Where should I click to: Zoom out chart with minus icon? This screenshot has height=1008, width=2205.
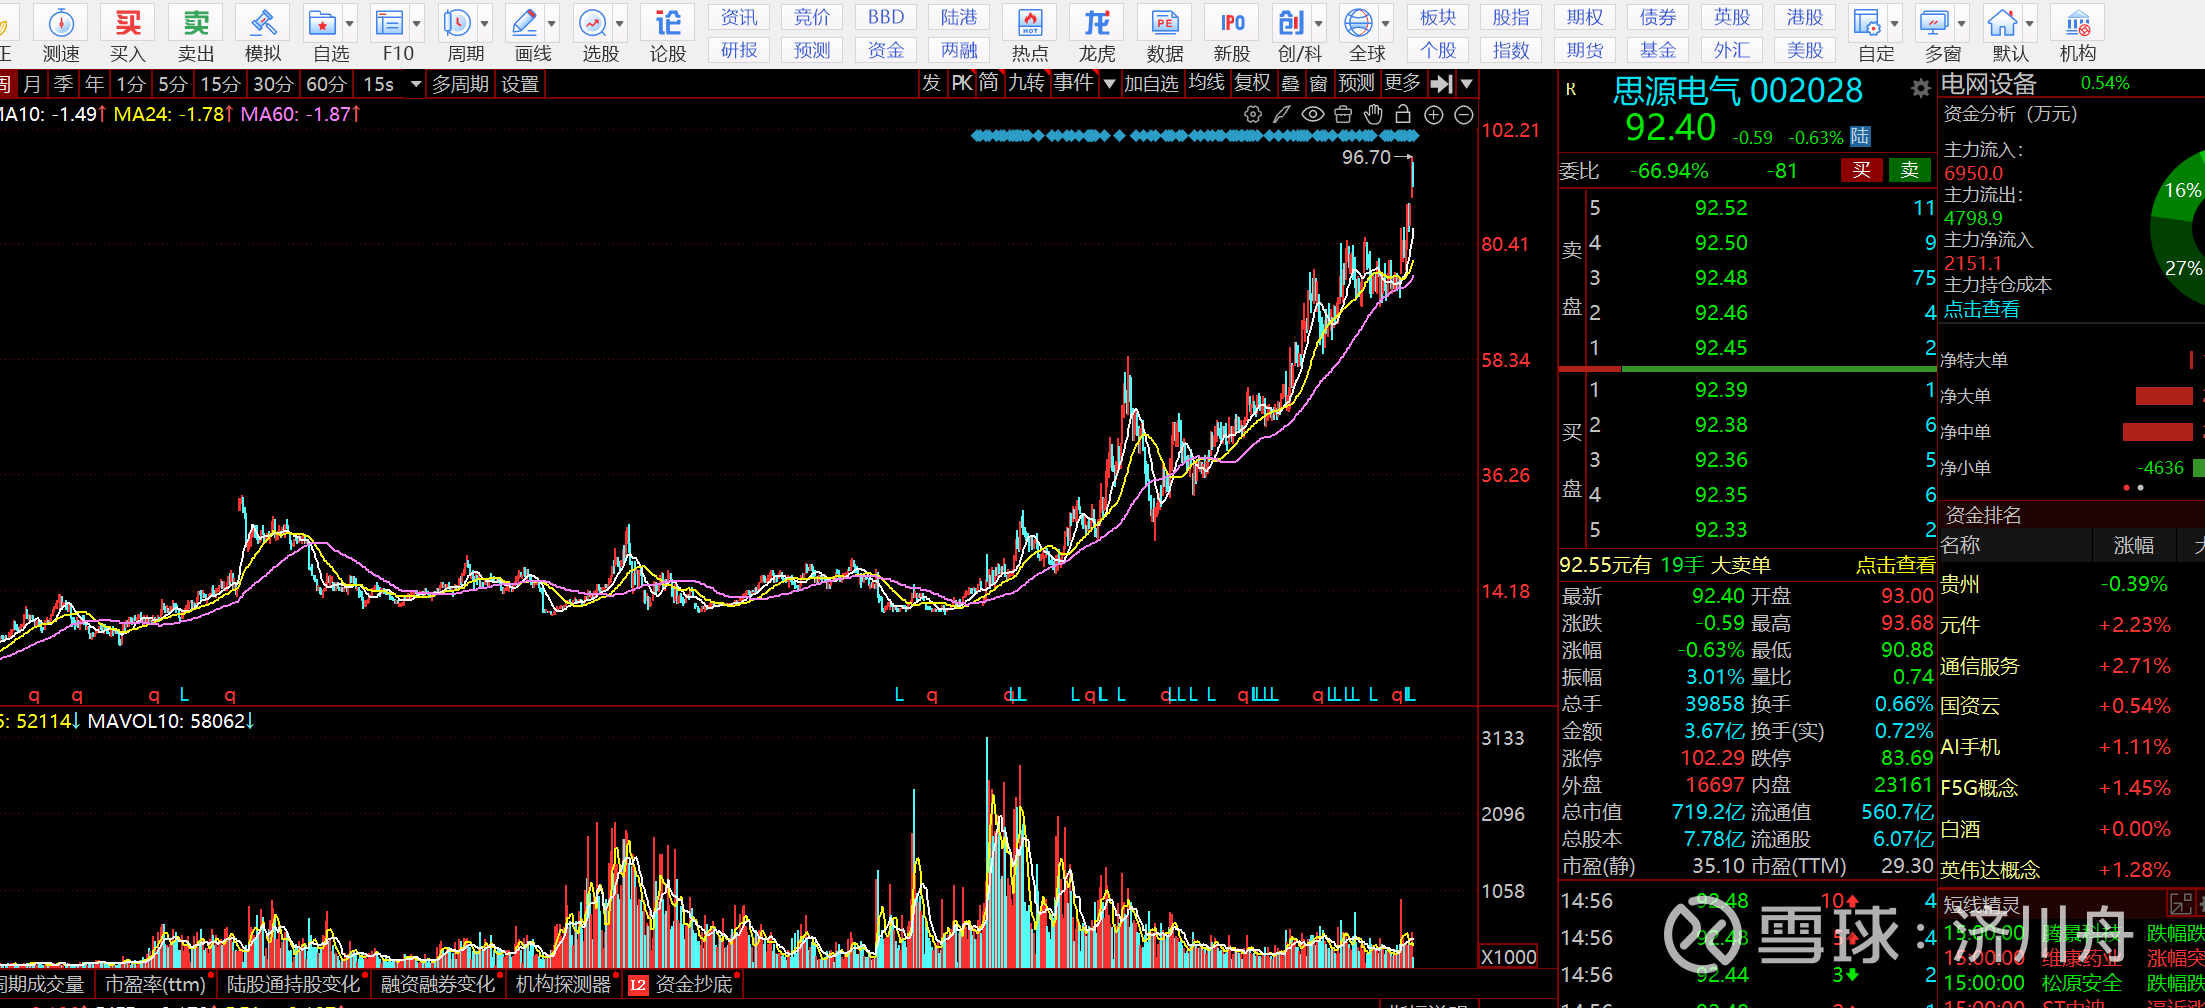1463,115
